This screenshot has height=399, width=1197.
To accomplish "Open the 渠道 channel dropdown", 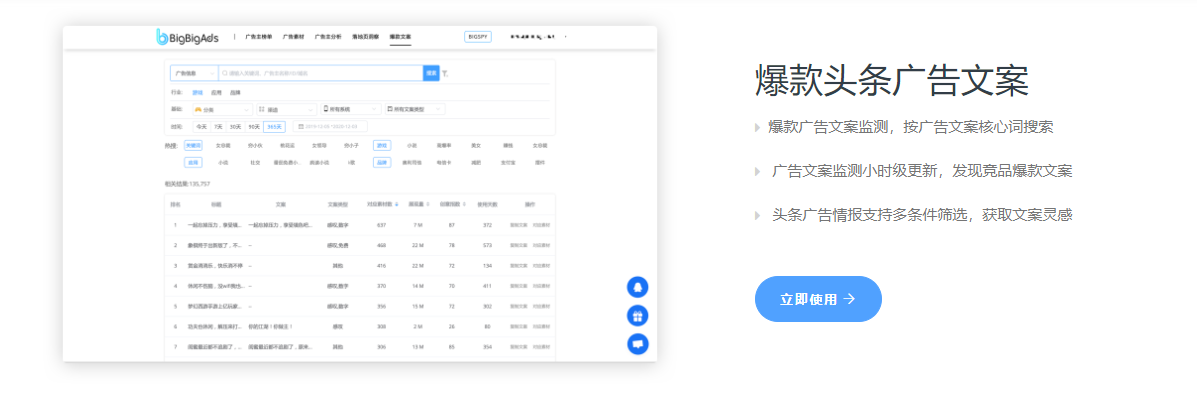I will coord(286,109).
